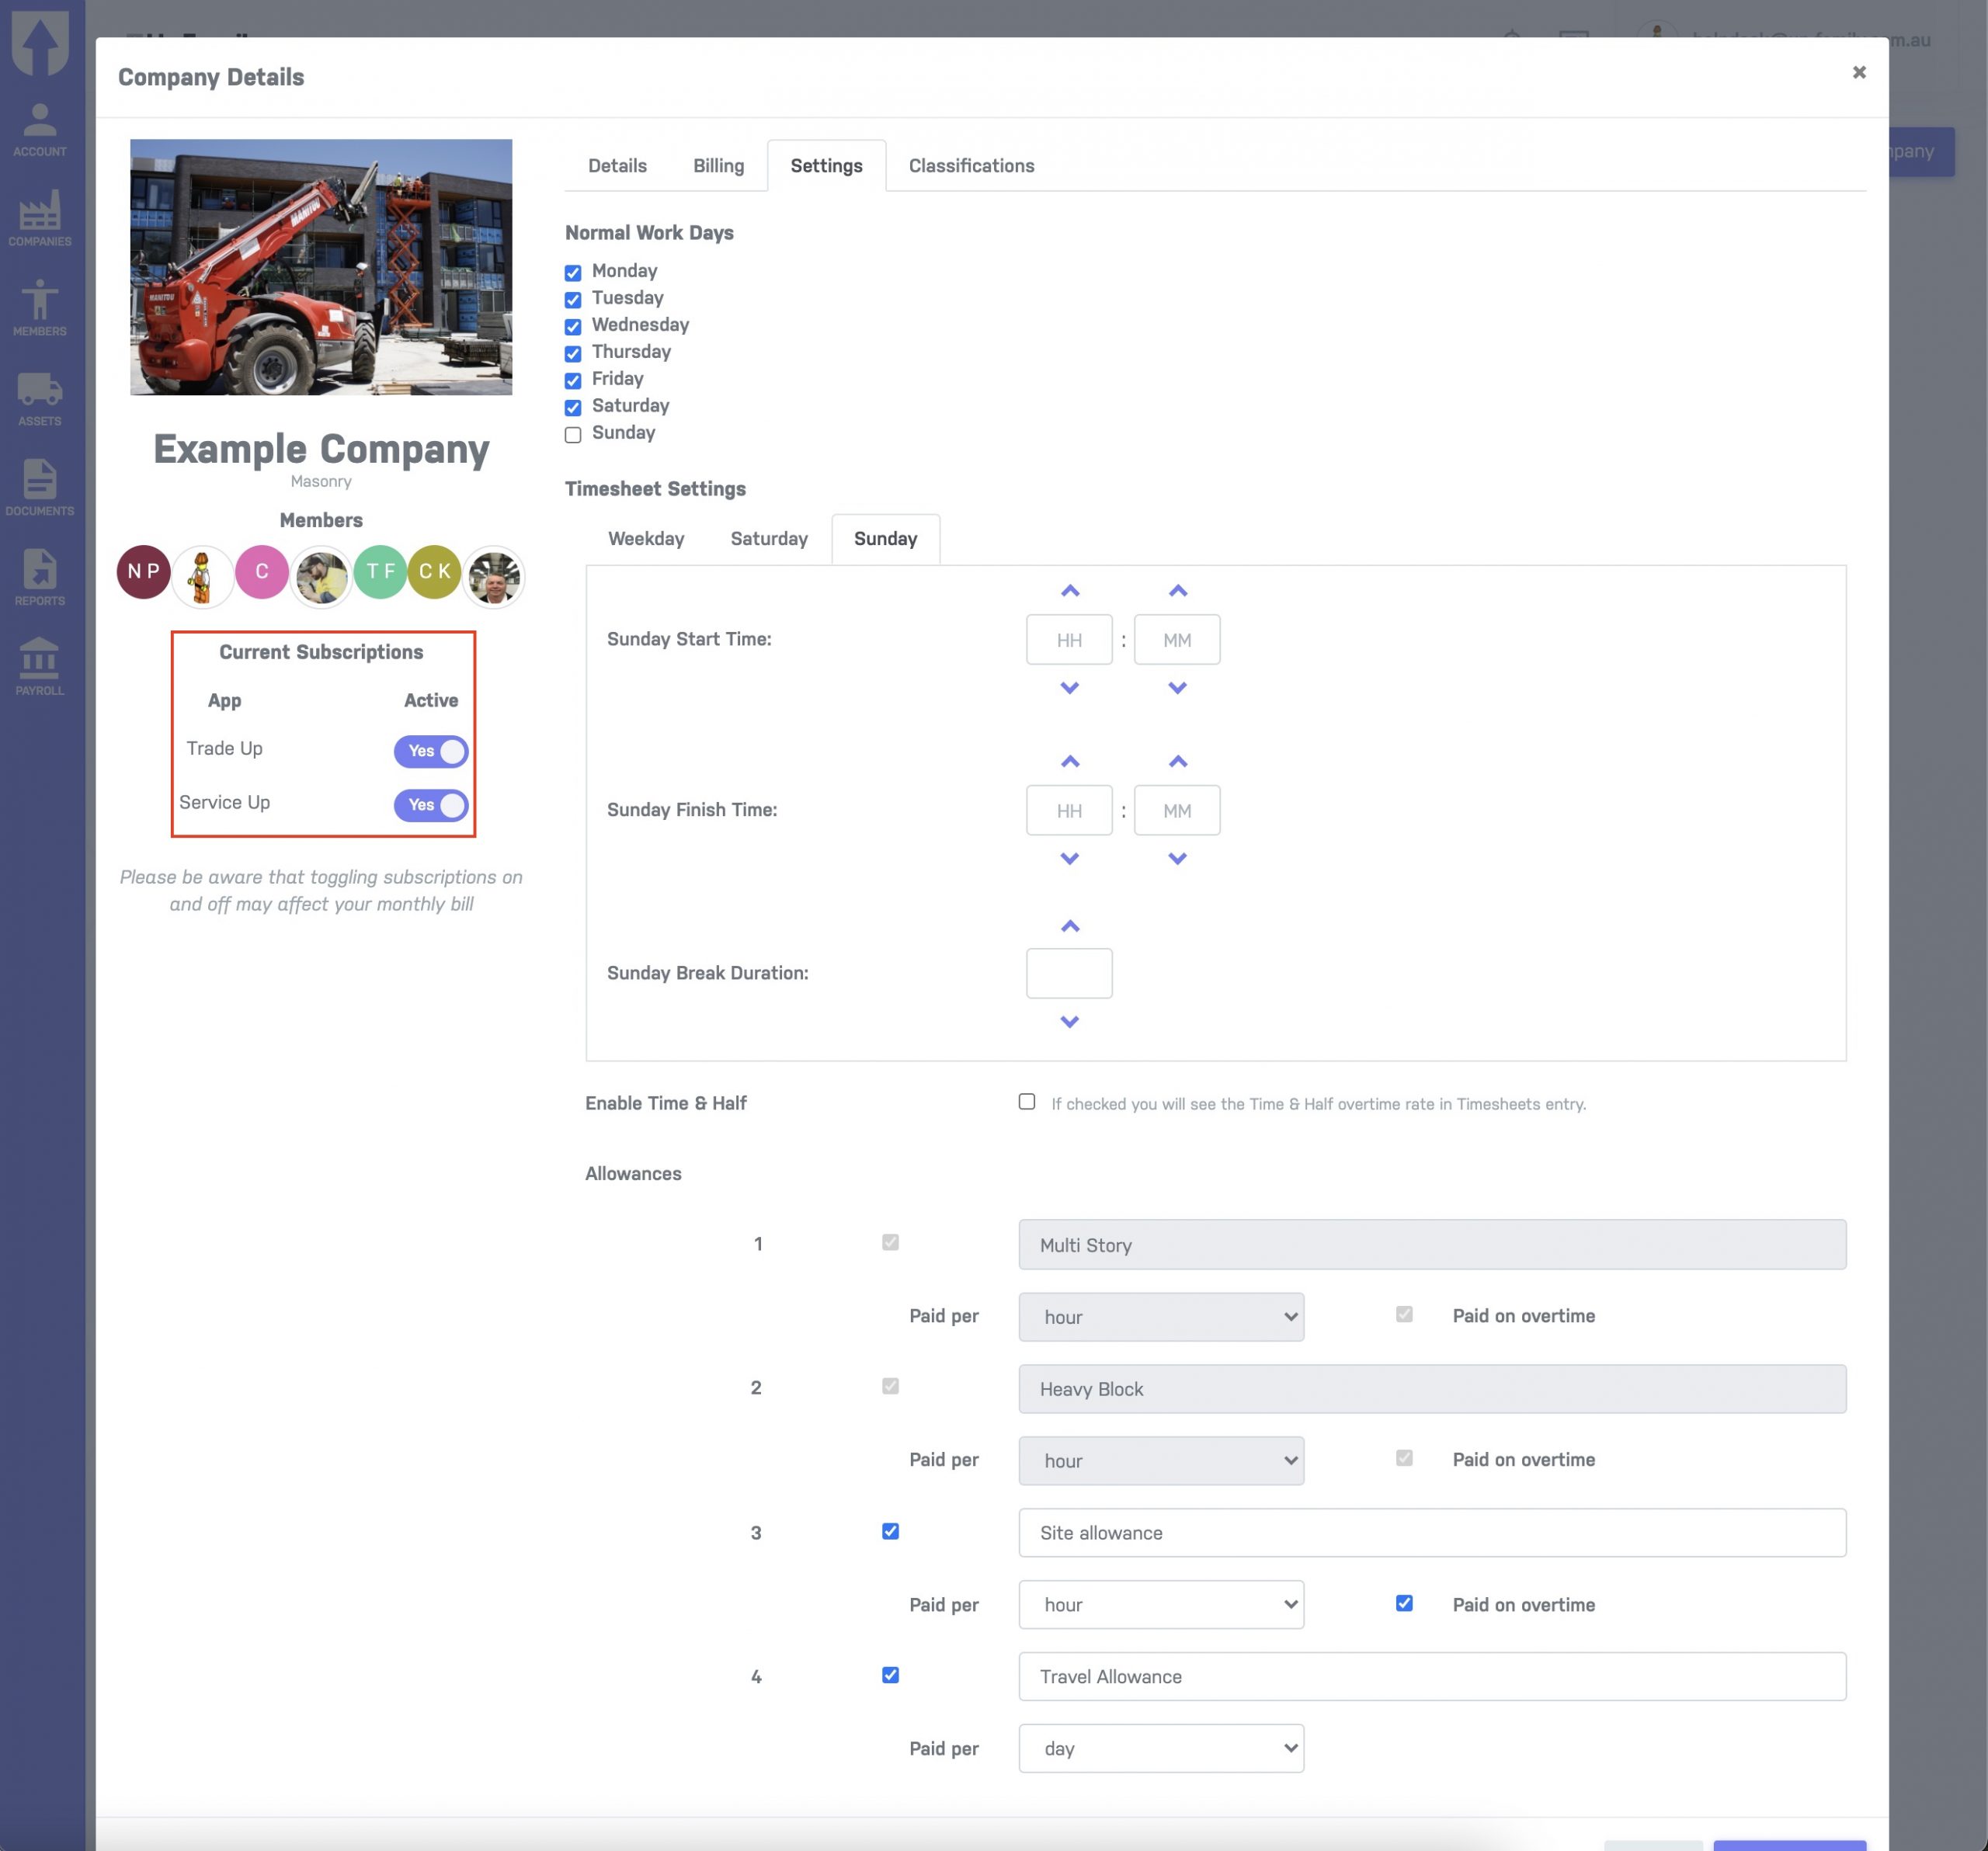Check the Sunday work day checkbox

click(x=573, y=435)
